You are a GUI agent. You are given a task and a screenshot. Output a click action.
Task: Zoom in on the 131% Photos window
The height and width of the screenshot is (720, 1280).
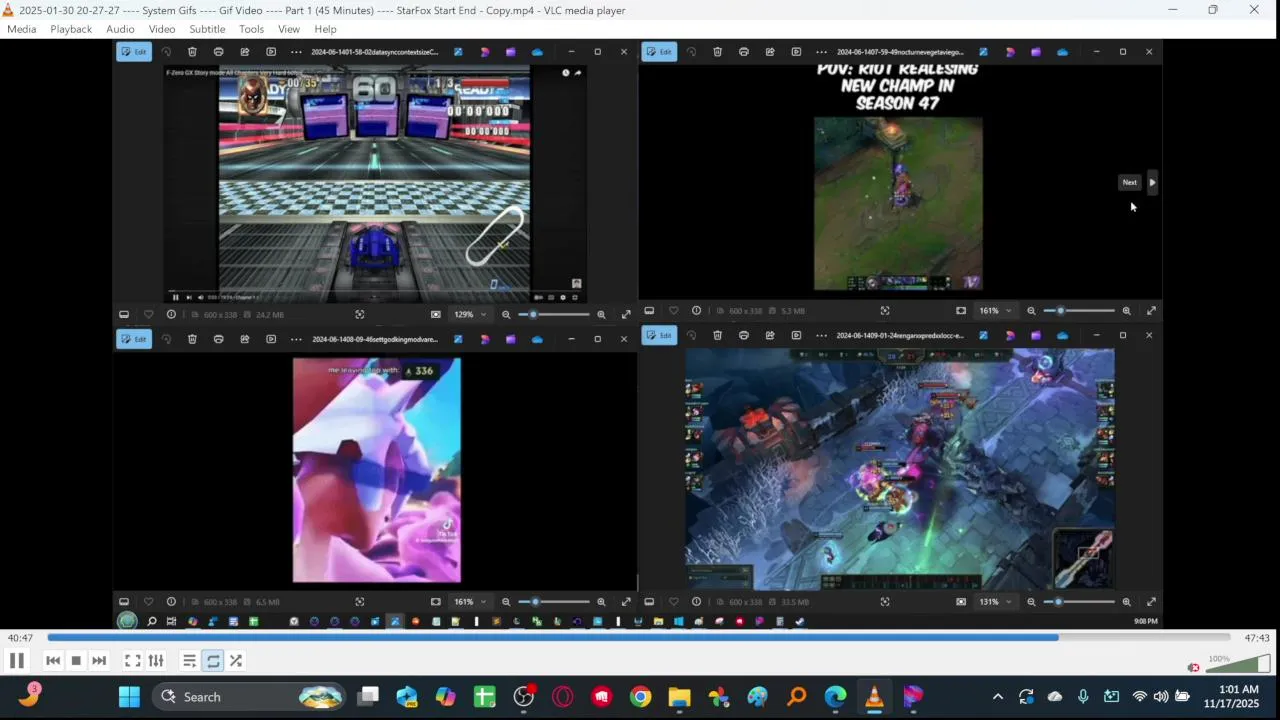1126,602
